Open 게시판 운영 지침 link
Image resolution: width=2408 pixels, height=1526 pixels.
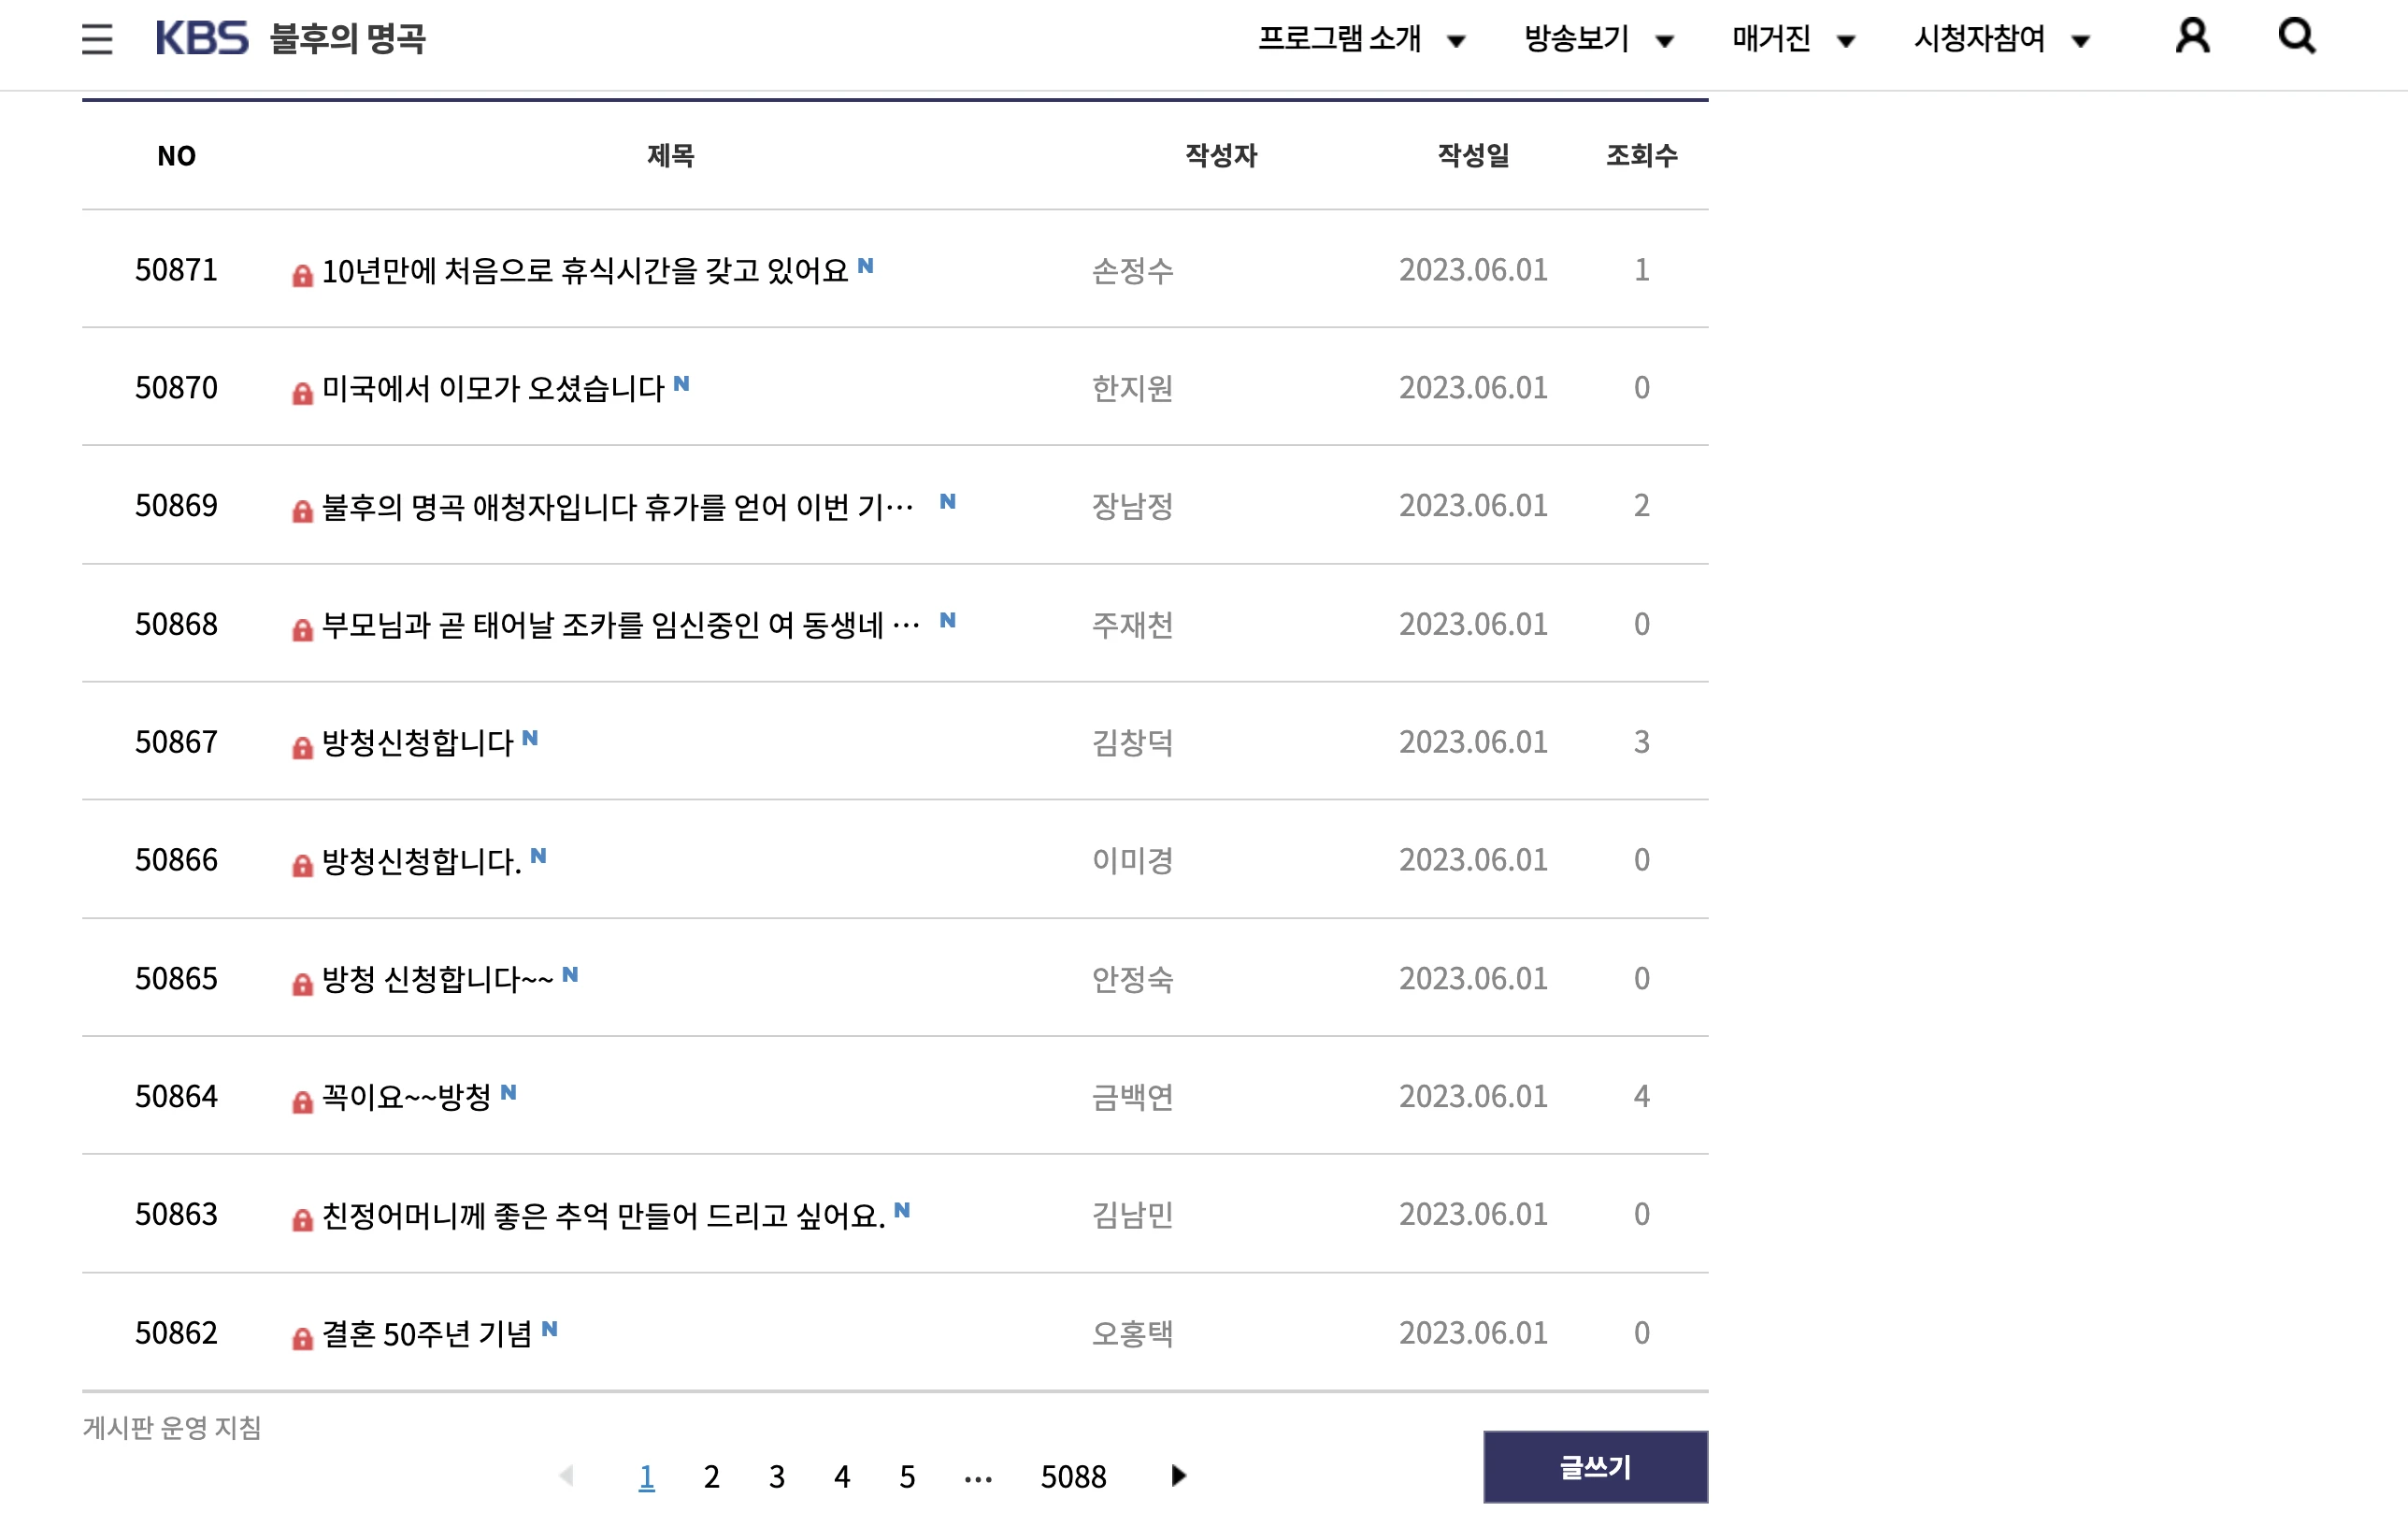pyautogui.click(x=172, y=1427)
